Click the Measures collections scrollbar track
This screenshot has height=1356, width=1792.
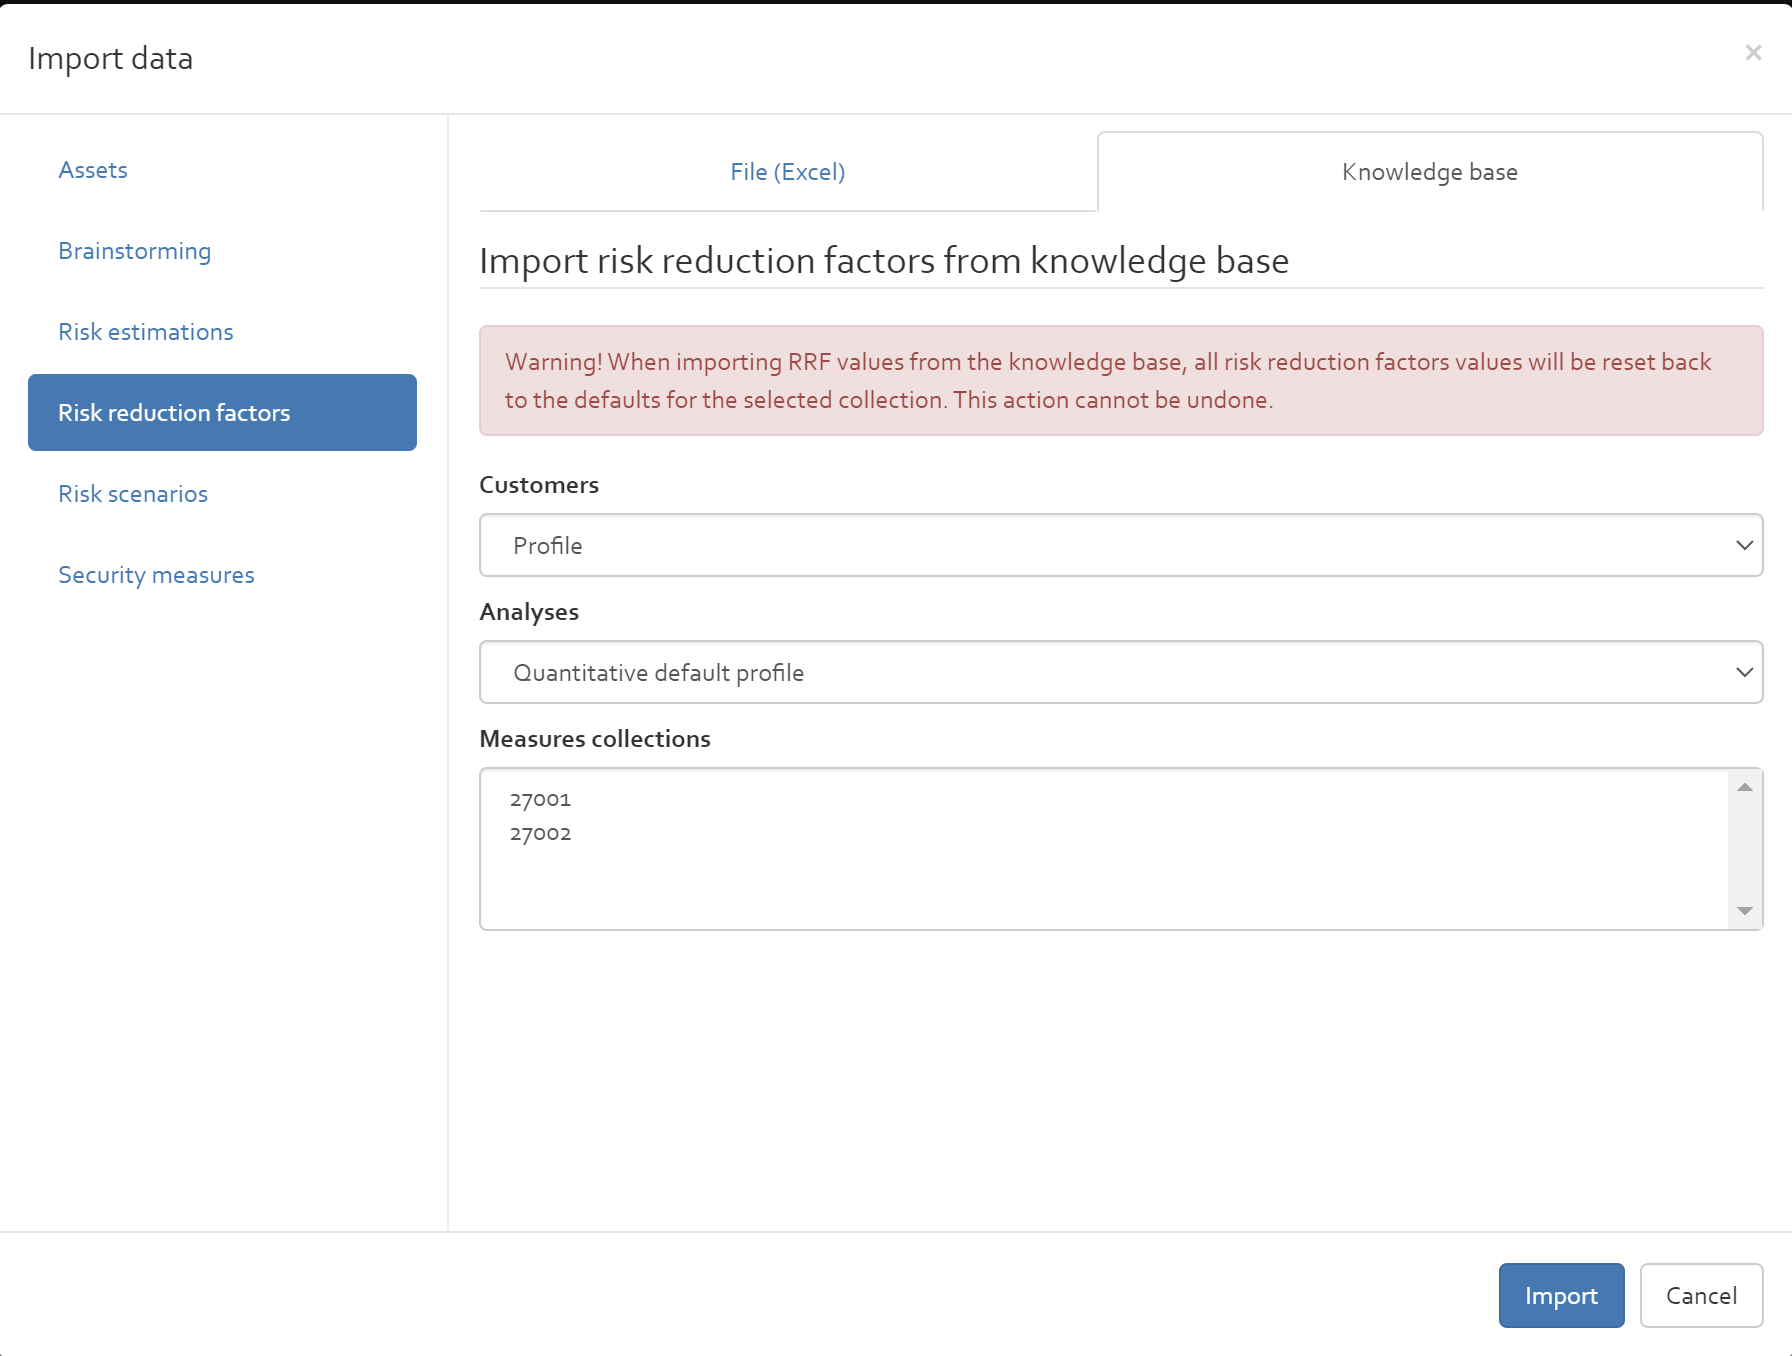pos(1744,849)
